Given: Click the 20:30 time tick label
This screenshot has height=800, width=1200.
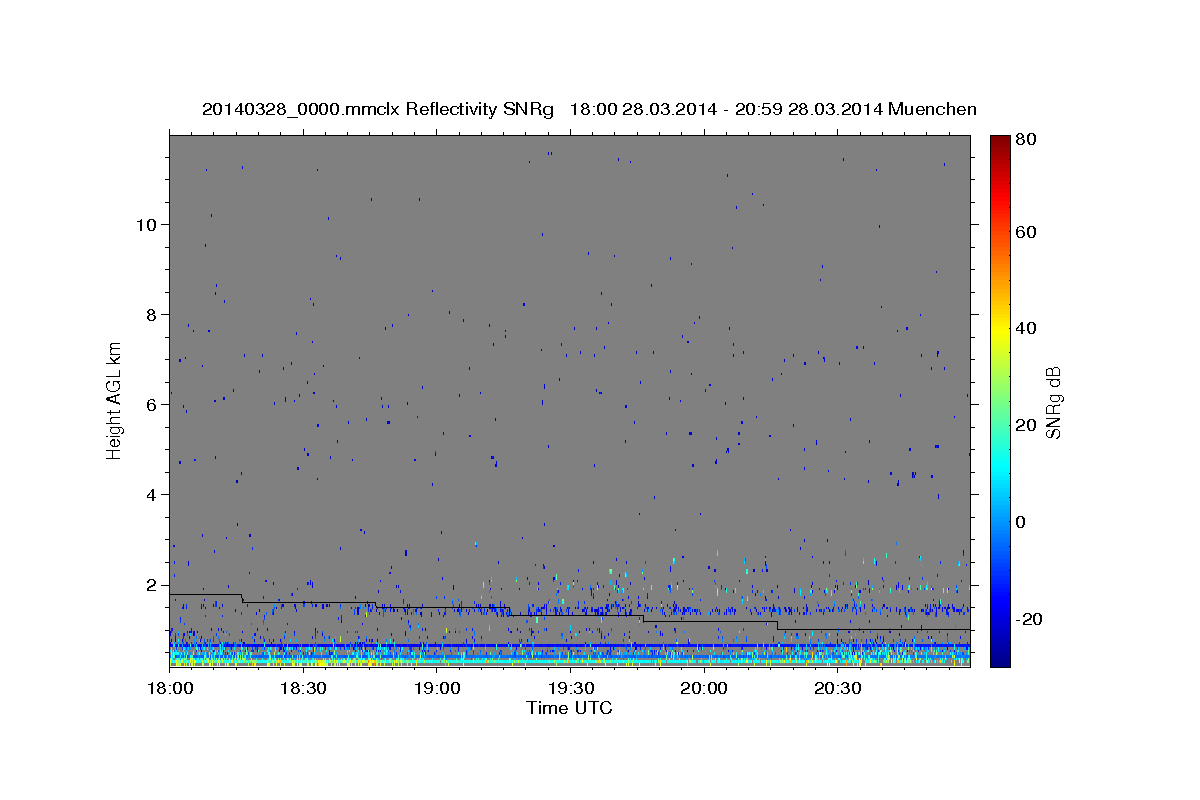Looking at the screenshot, I should 837,690.
